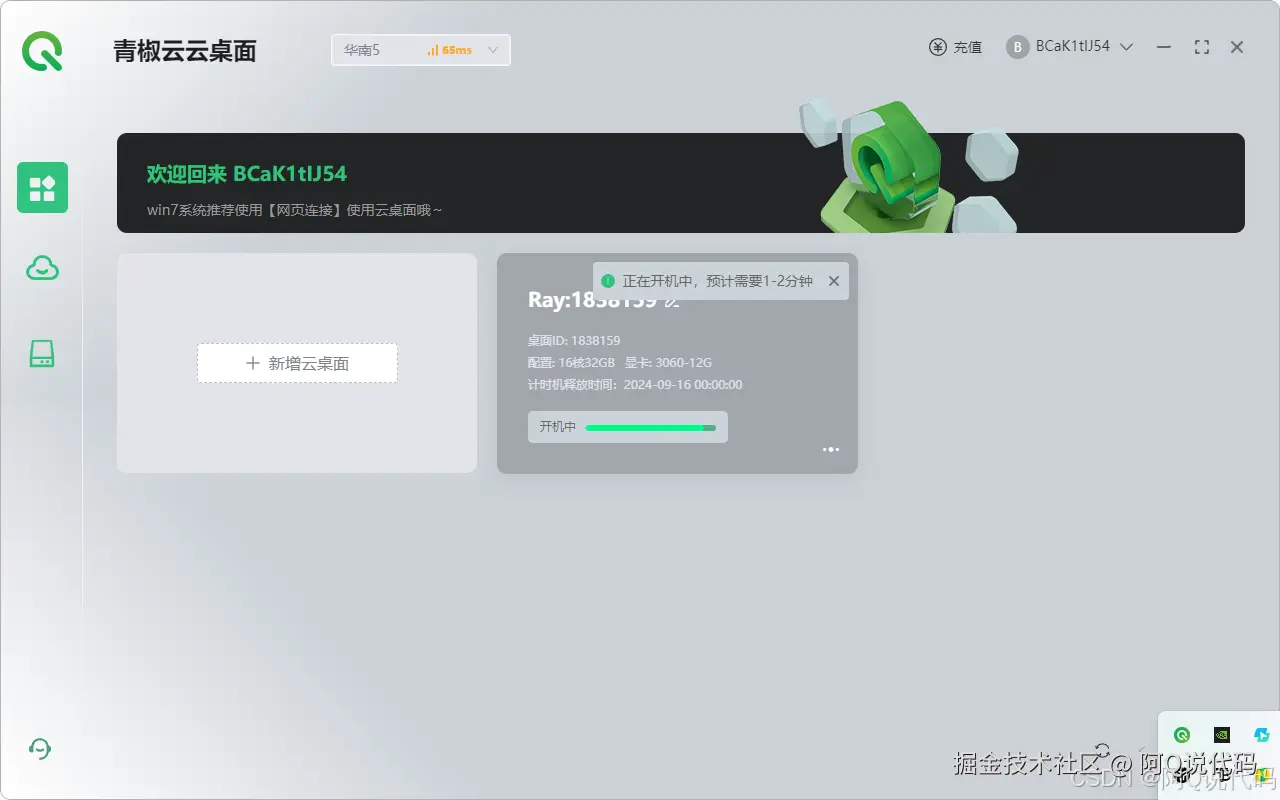
Task: Click 显卡: 3060-12G text
Action: coord(669,363)
